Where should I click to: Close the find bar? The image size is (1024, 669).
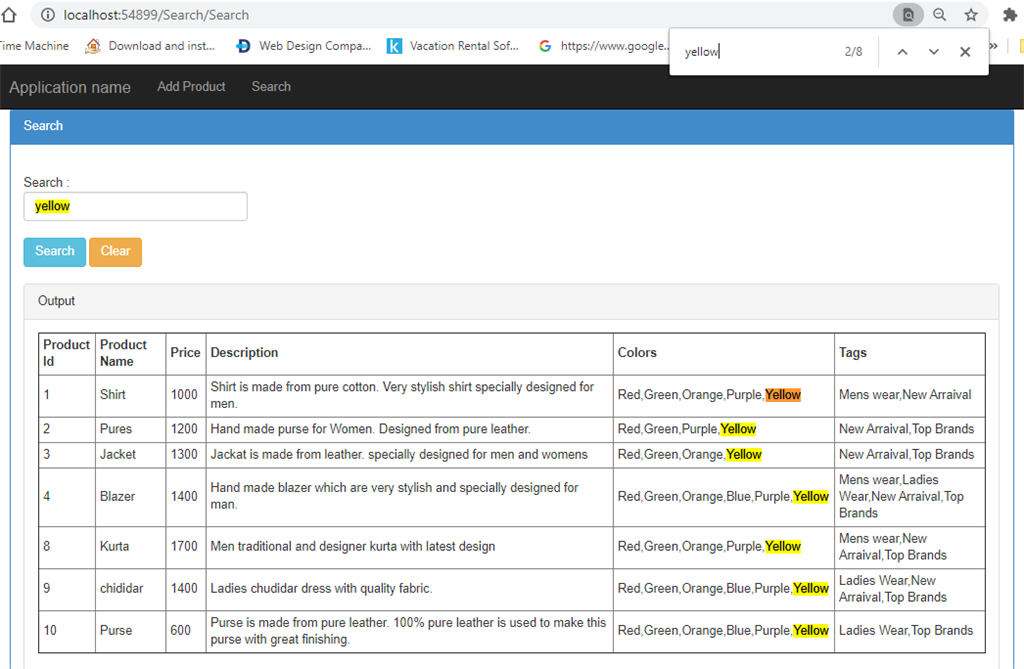[x=965, y=52]
